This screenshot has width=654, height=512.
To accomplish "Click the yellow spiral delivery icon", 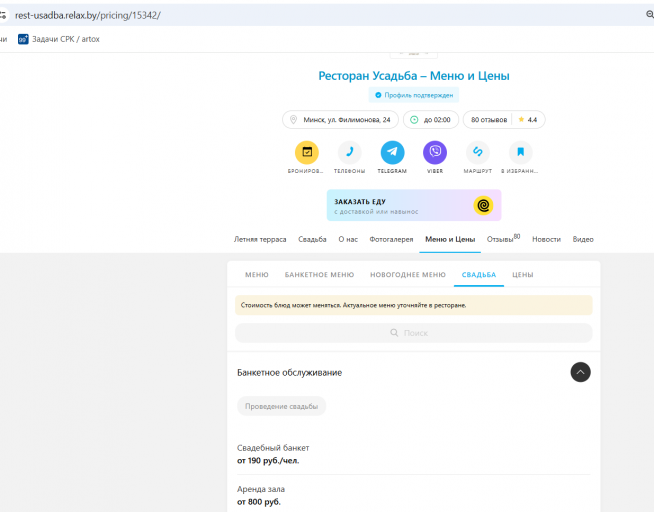I will pyautogui.click(x=483, y=205).
